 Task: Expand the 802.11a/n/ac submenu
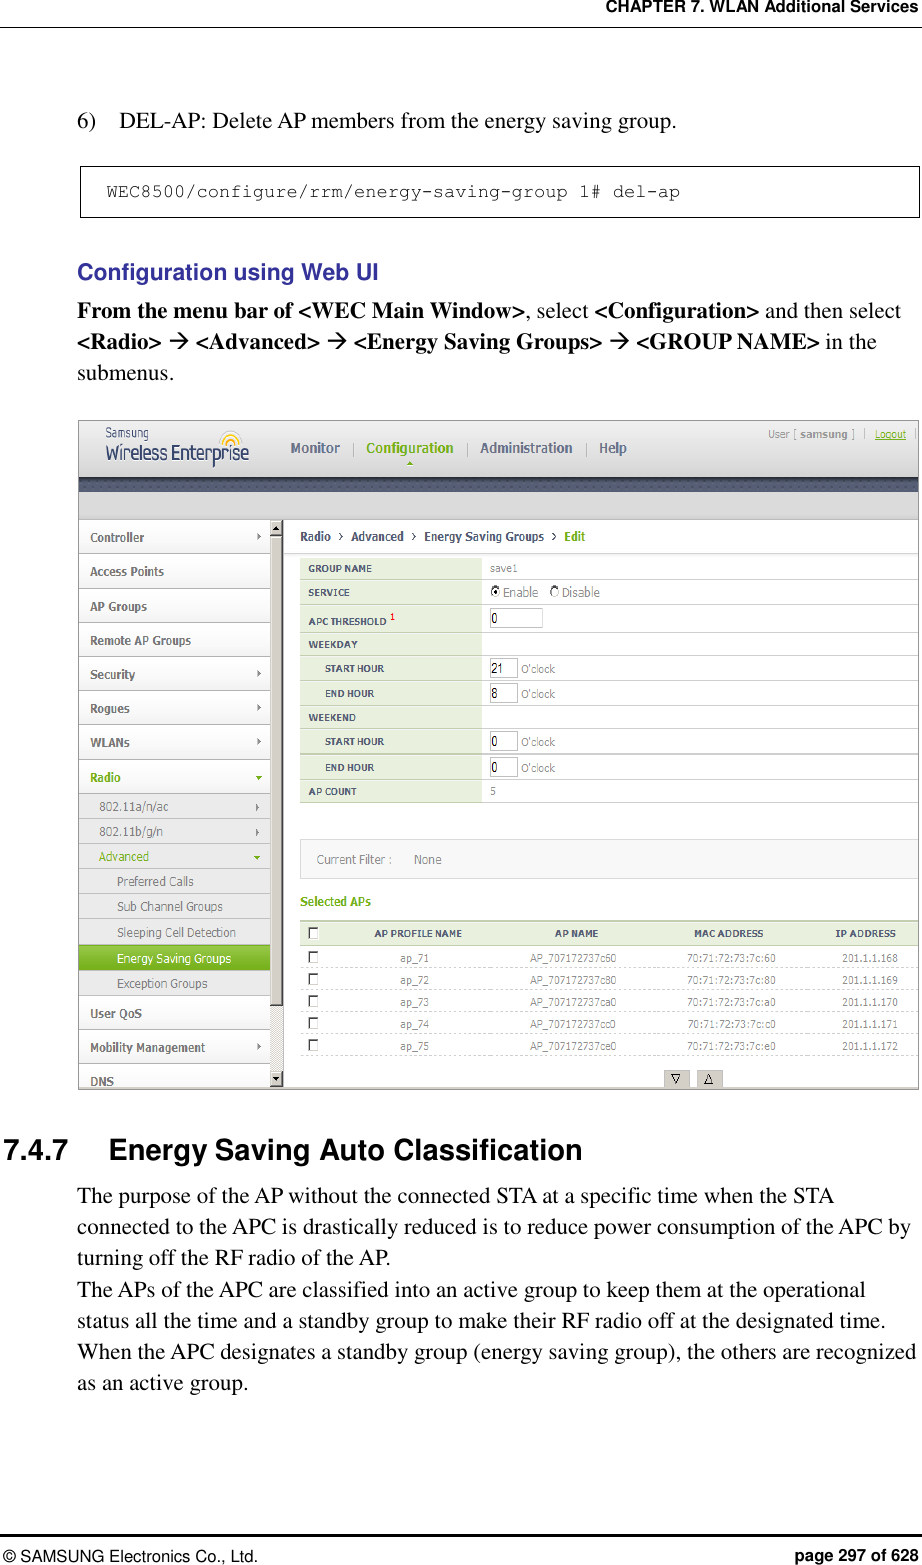[x=174, y=806]
